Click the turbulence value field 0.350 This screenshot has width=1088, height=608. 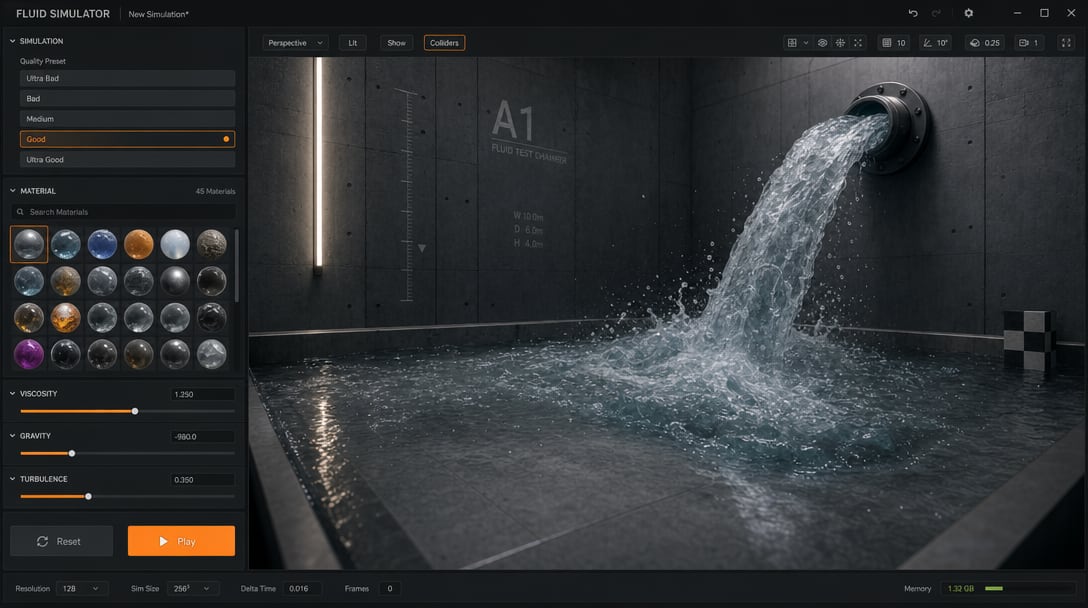[203, 480]
